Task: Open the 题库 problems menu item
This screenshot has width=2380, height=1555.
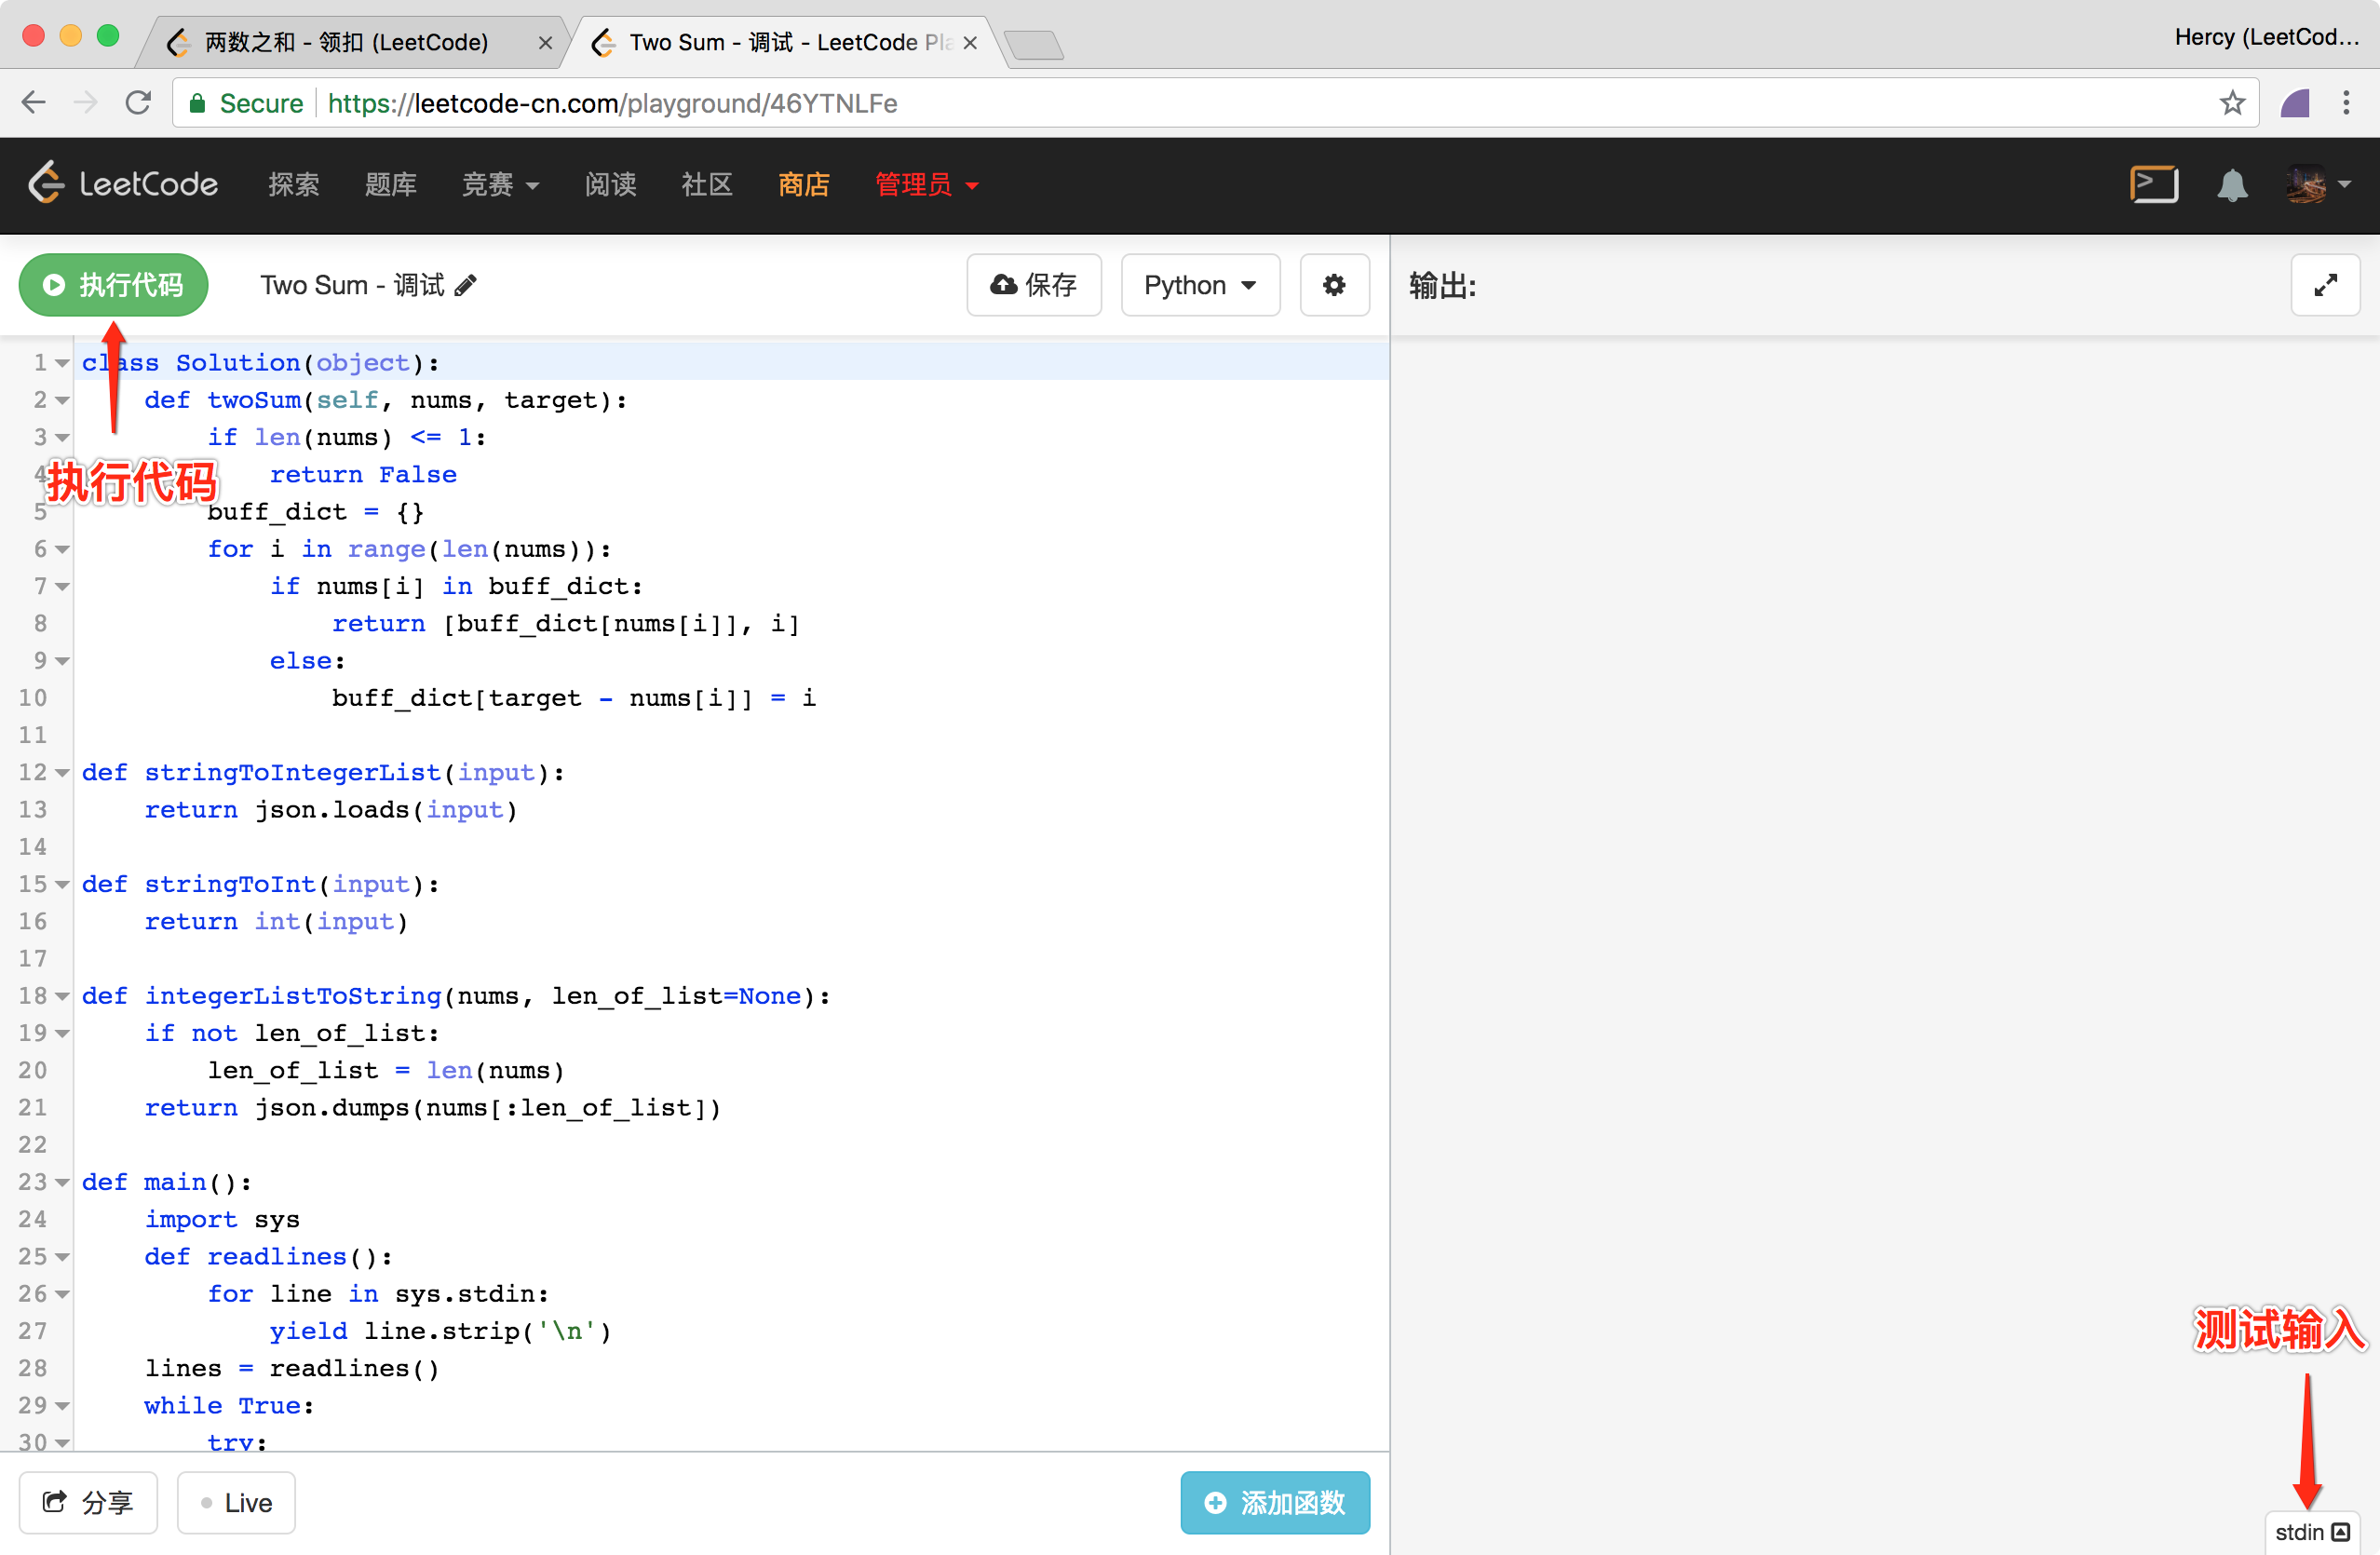Action: tap(390, 185)
